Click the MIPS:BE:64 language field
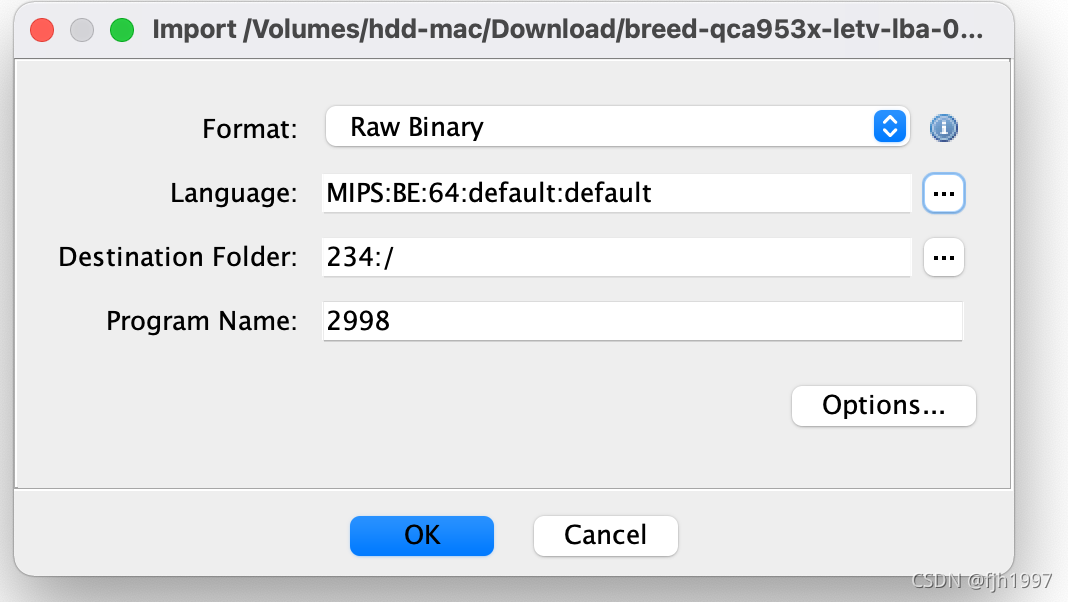The height and width of the screenshot is (602, 1068). (616, 193)
